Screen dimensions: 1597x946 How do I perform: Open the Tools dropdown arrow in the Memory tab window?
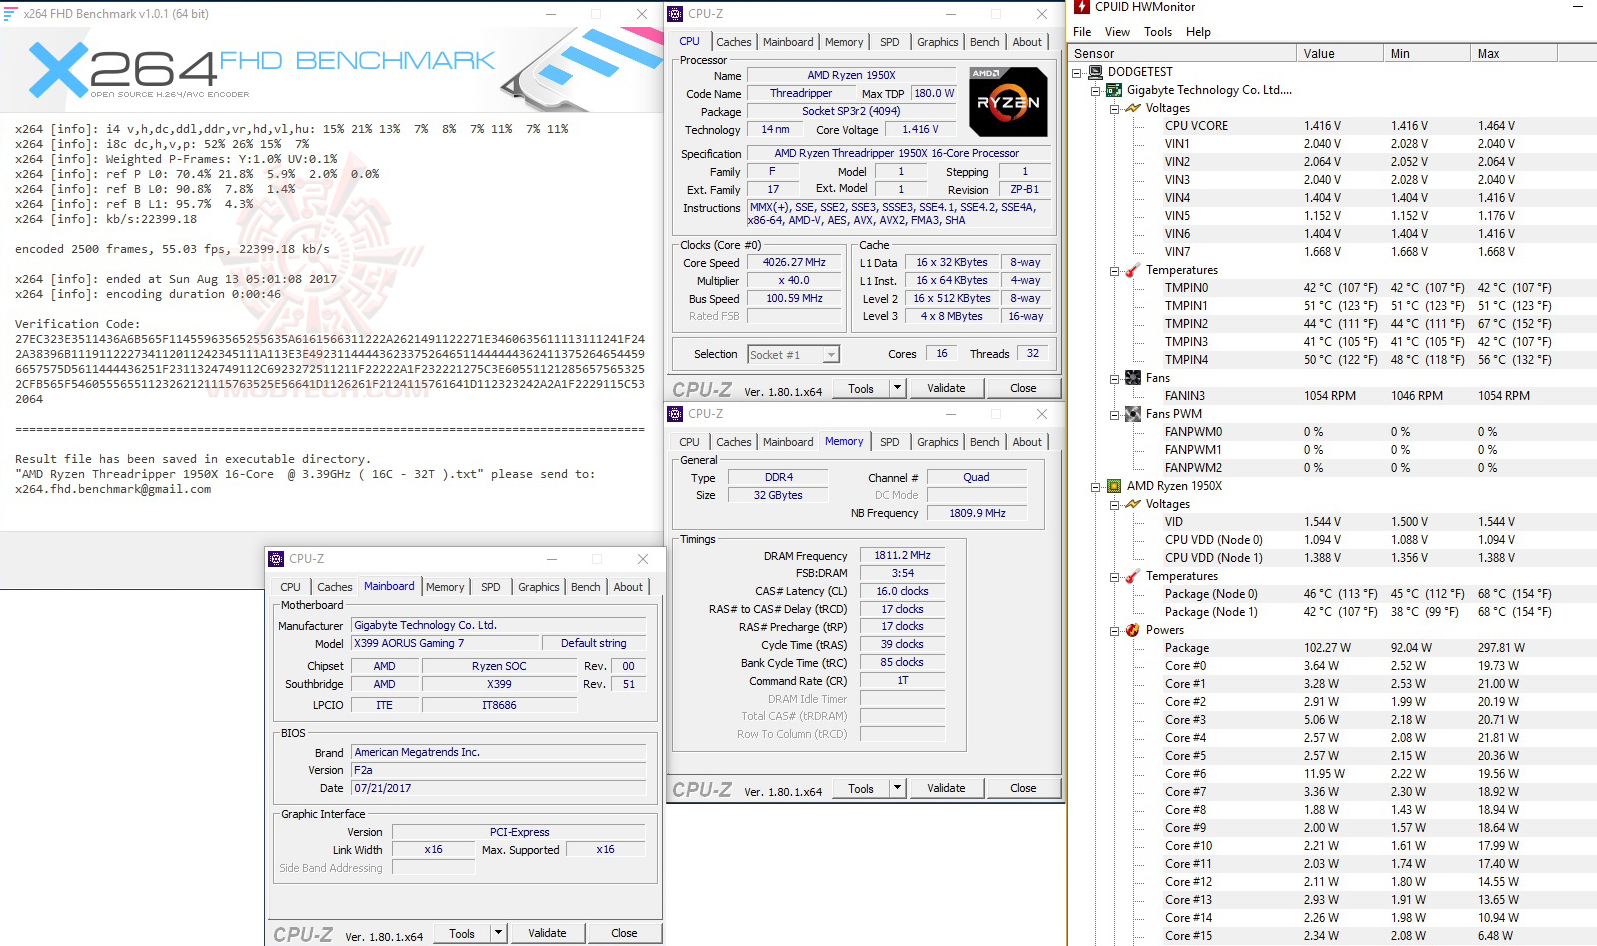(897, 788)
